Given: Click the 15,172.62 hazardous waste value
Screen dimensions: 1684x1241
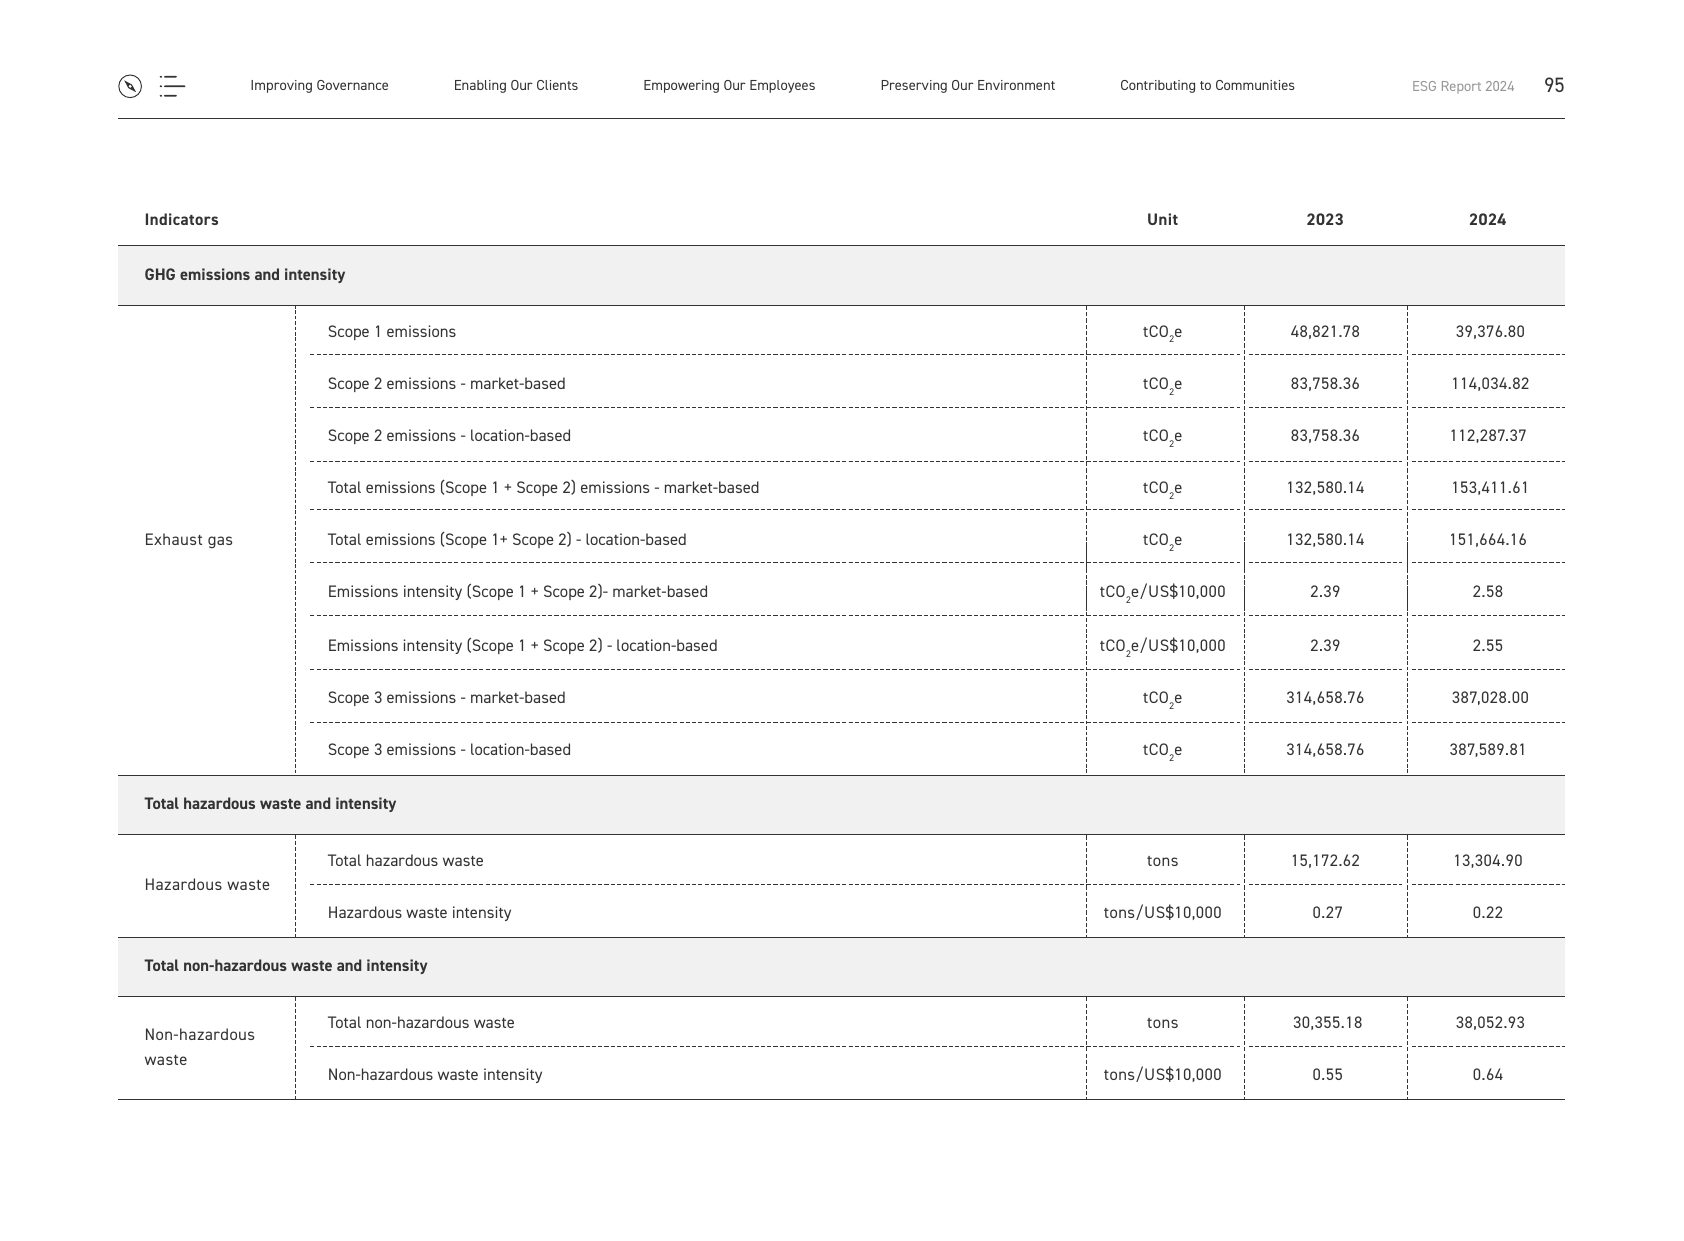Looking at the screenshot, I should click(x=1325, y=861).
